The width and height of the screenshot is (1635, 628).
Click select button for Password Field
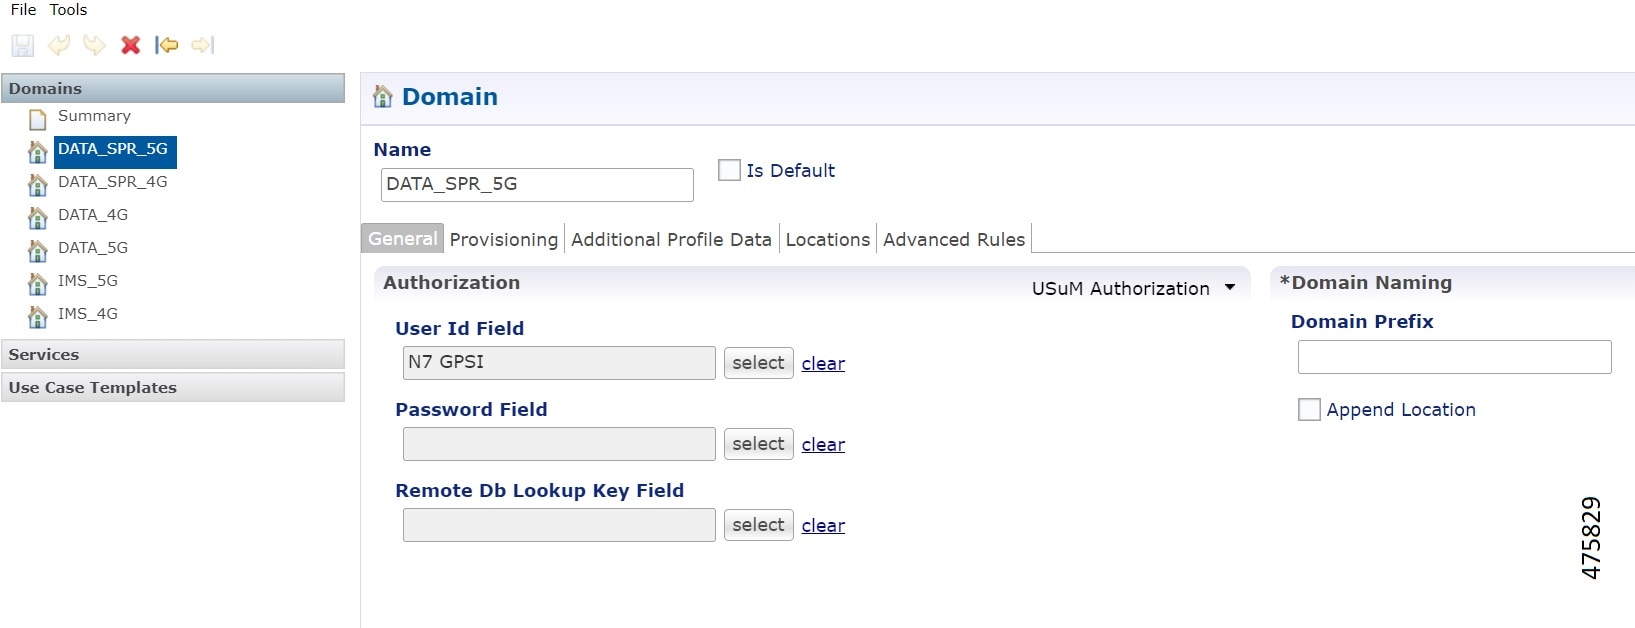click(758, 444)
